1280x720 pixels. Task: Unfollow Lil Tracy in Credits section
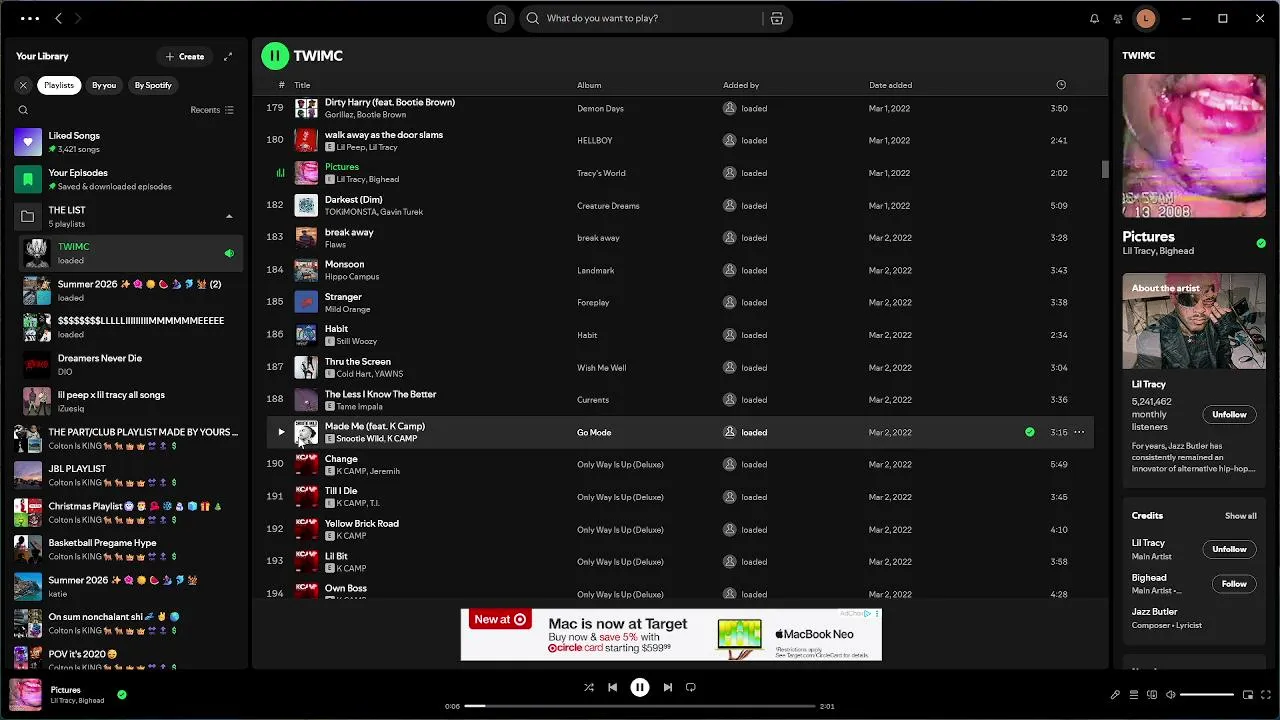pyautogui.click(x=1229, y=549)
